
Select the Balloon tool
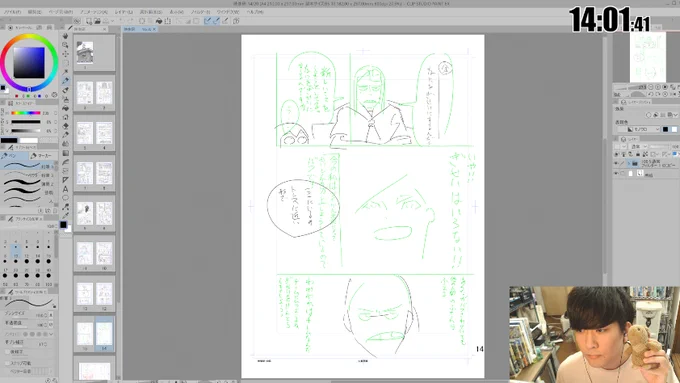[65, 198]
